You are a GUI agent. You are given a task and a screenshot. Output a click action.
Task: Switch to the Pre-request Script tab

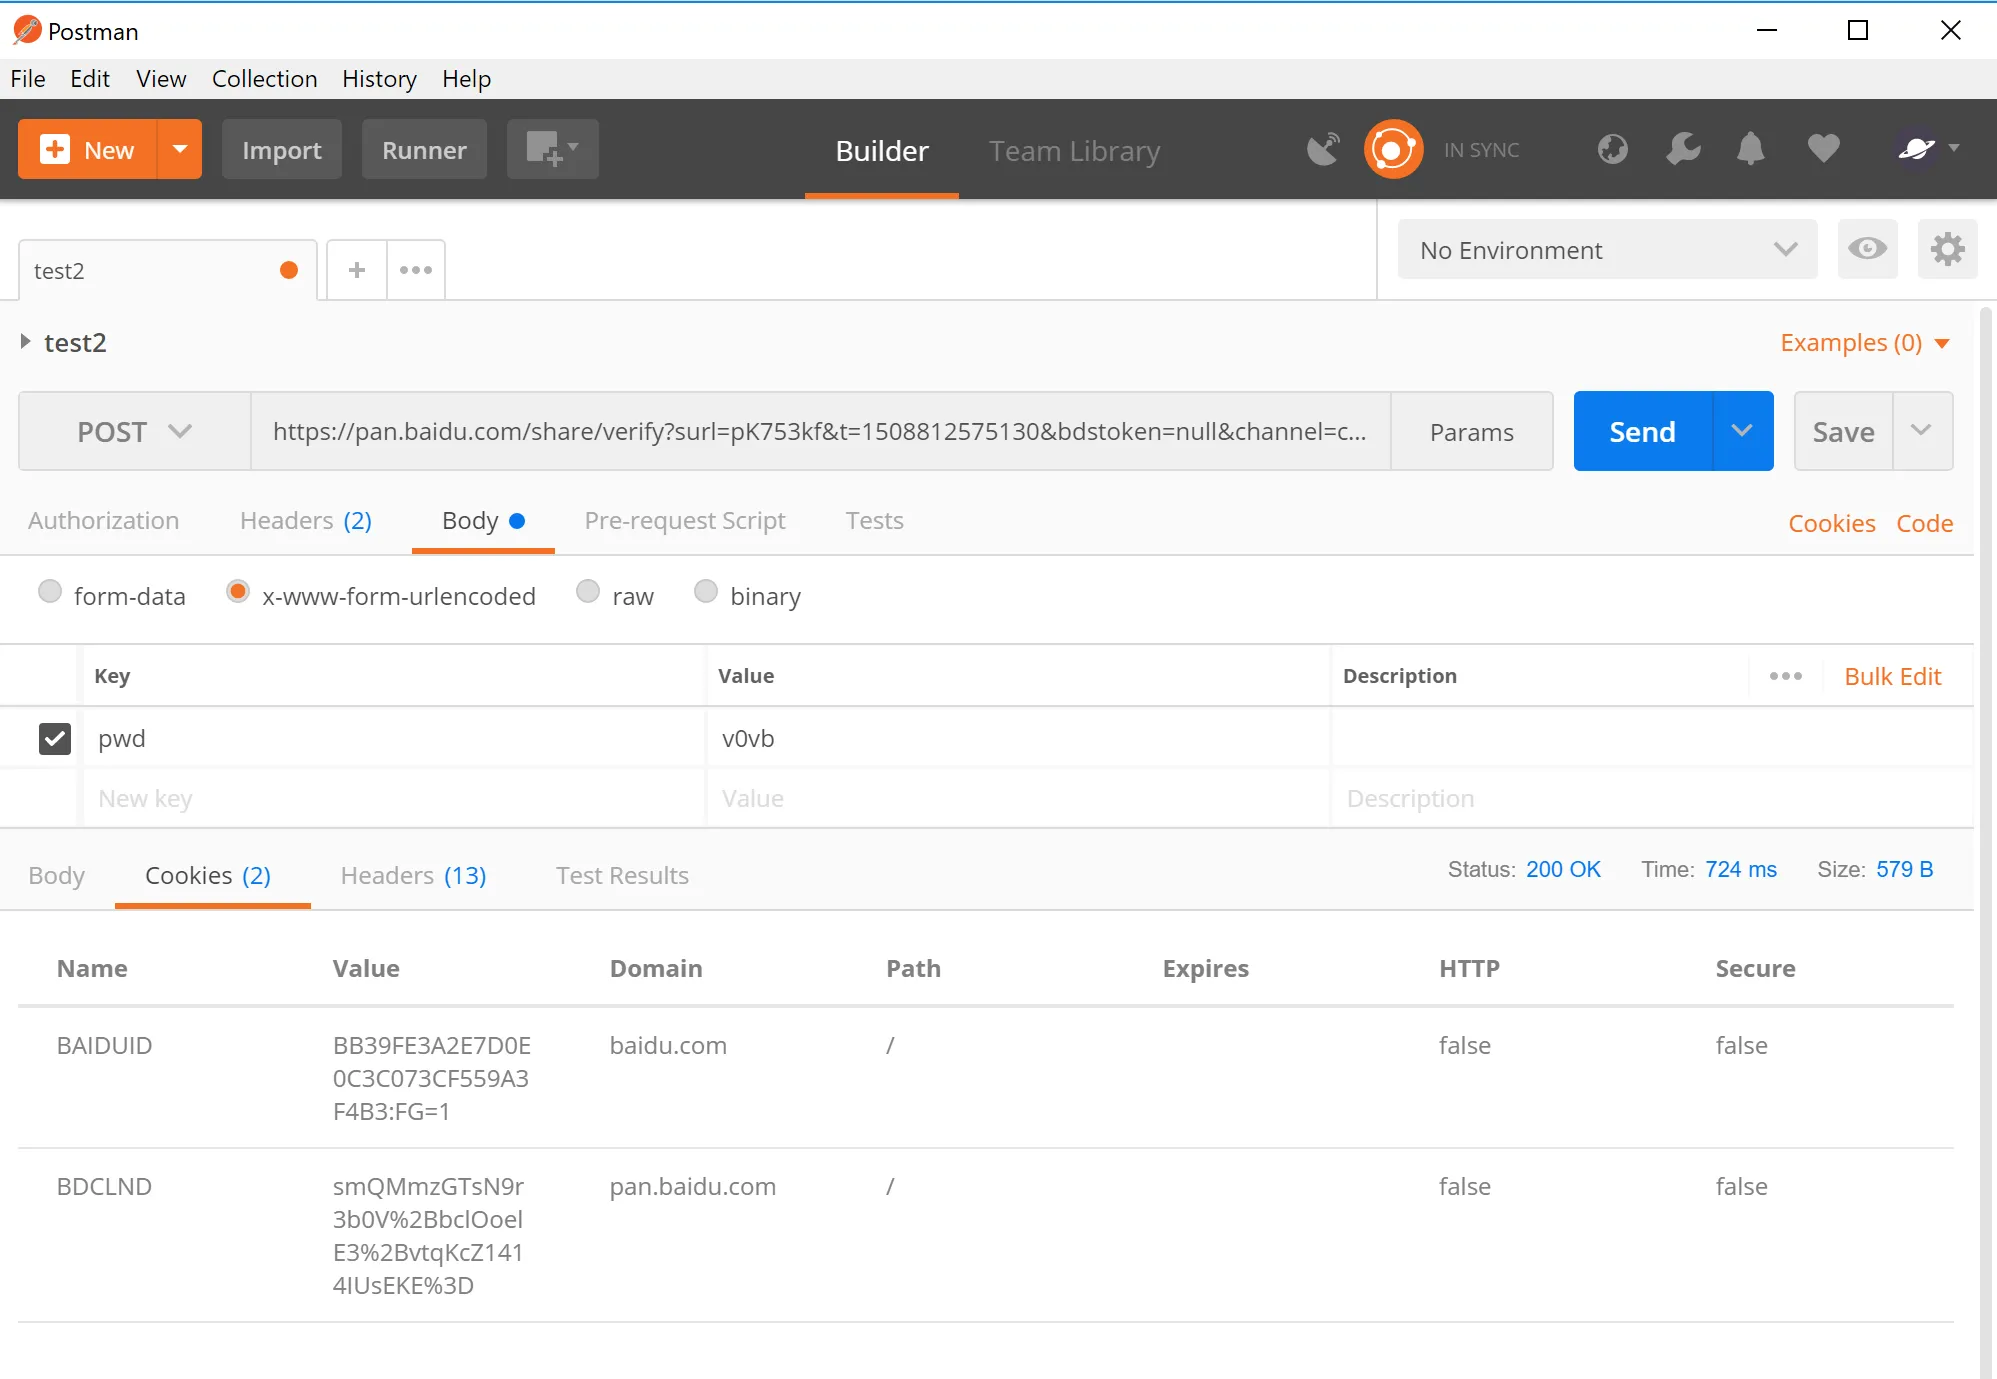[x=684, y=521]
